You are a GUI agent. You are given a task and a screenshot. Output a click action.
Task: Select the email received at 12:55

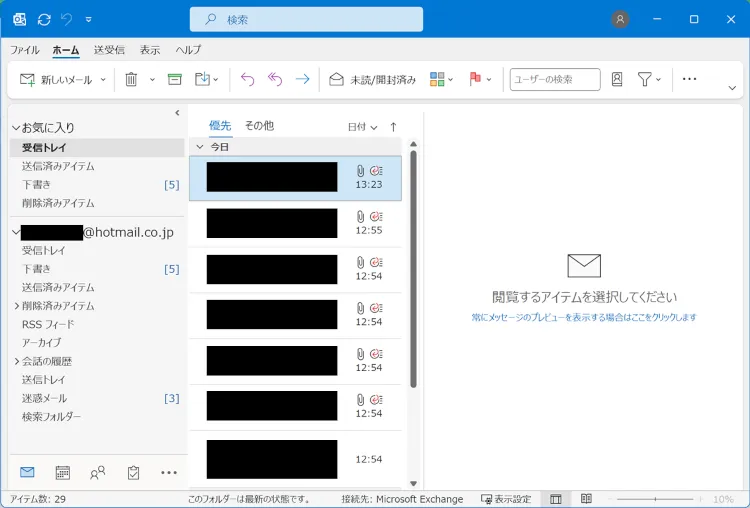(x=295, y=224)
